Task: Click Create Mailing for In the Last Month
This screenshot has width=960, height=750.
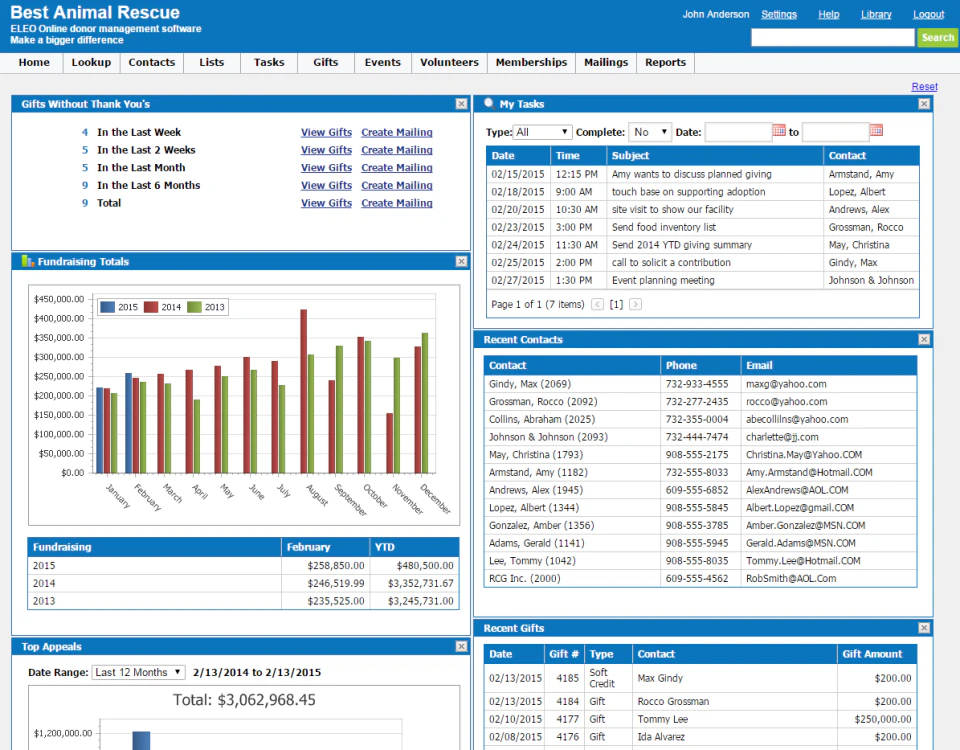Action: [396, 167]
